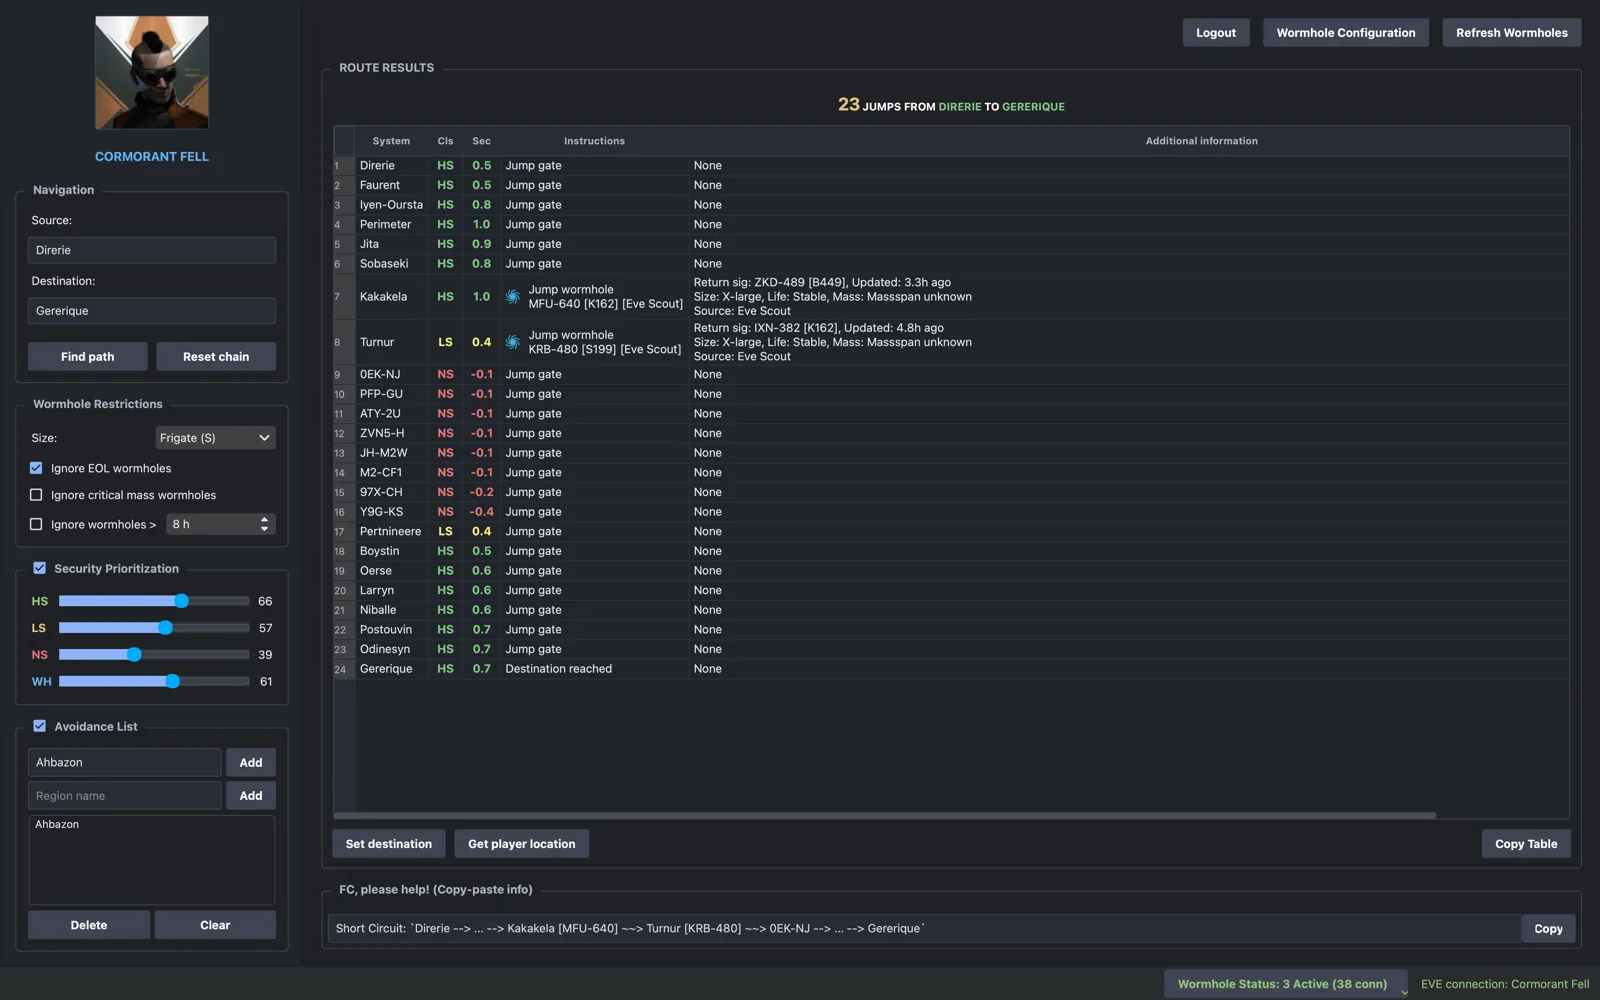This screenshot has width=1600, height=1000.
Task: Open Wormhole Configuration
Action: 1346,33
